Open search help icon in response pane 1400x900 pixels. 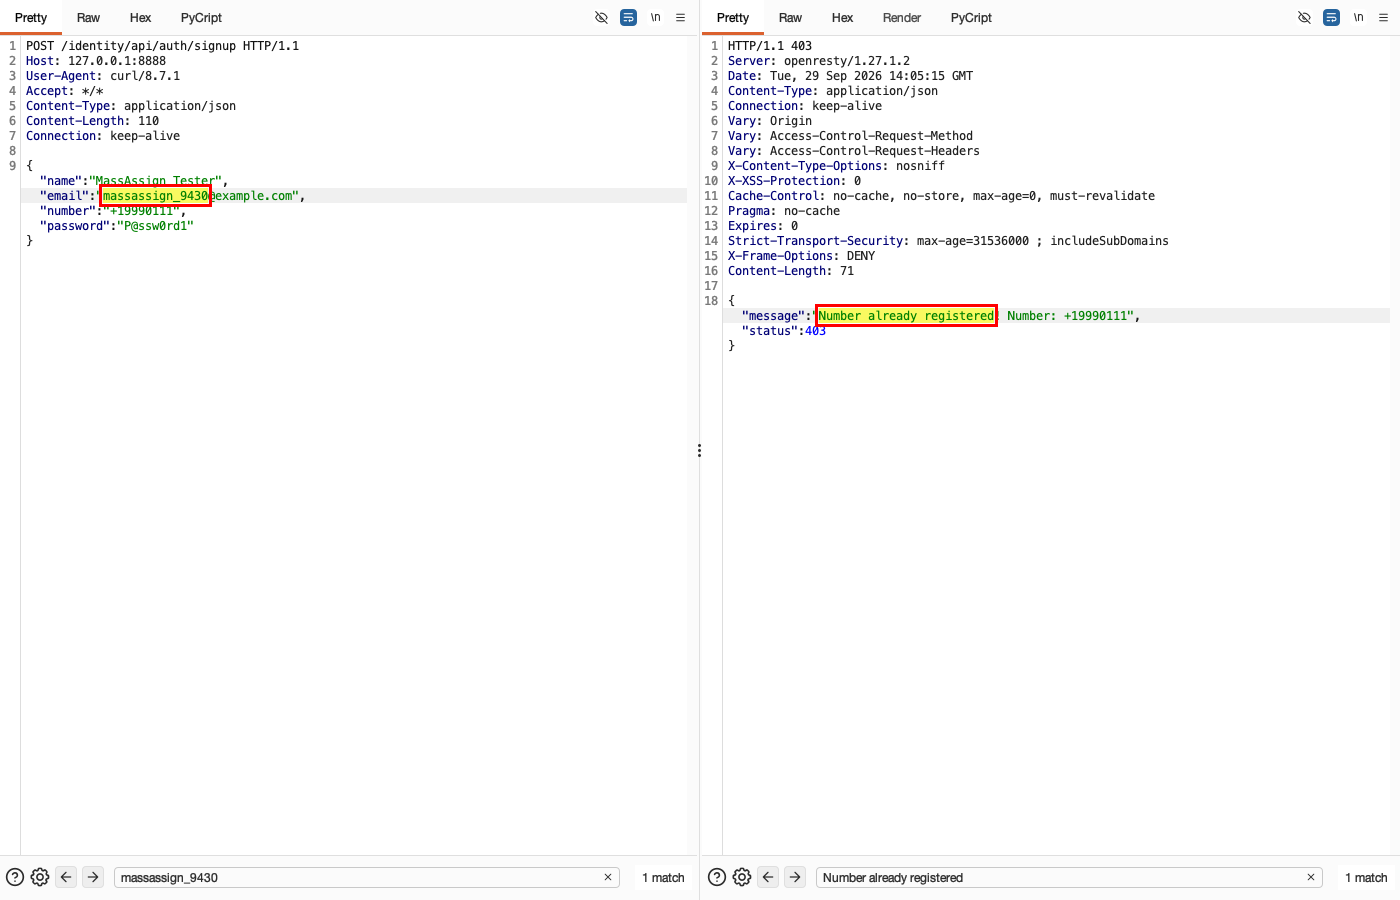coord(717,877)
